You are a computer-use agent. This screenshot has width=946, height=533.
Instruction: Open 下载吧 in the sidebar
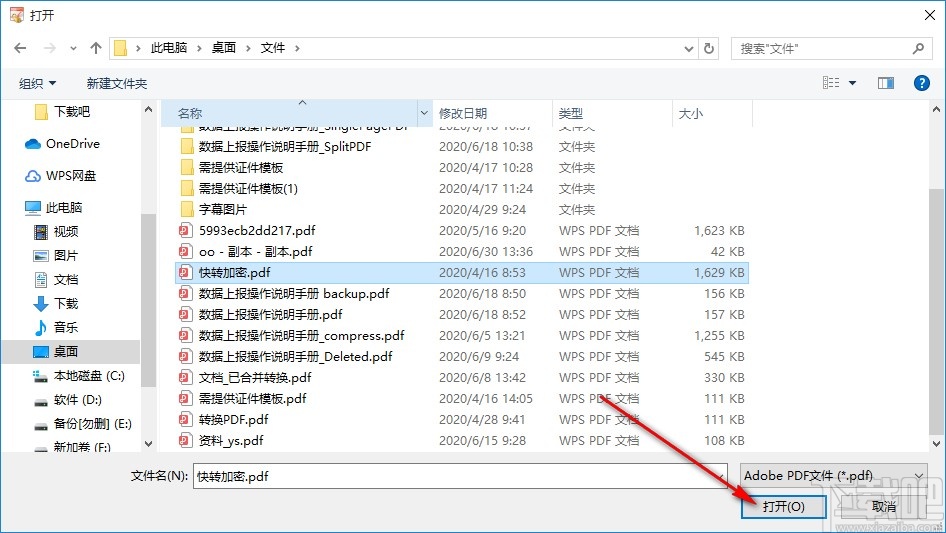click(x=71, y=112)
